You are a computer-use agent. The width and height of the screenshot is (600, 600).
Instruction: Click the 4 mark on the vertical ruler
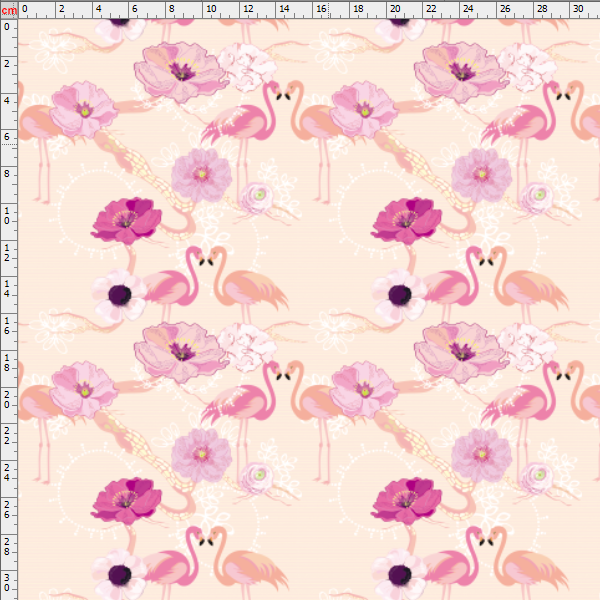coord(7,101)
